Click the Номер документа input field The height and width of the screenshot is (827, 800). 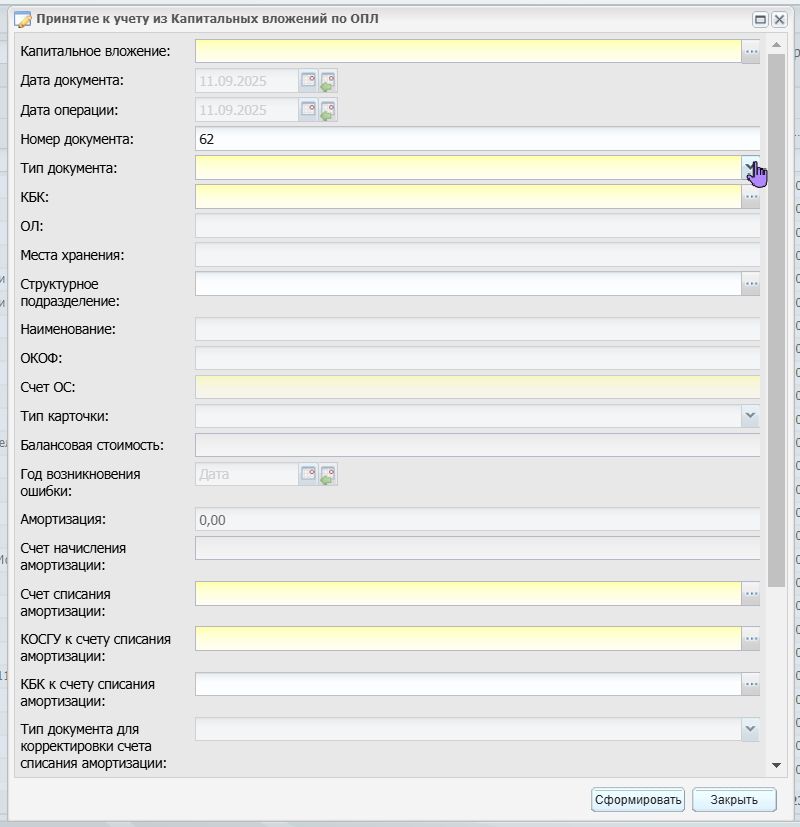(477, 139)
